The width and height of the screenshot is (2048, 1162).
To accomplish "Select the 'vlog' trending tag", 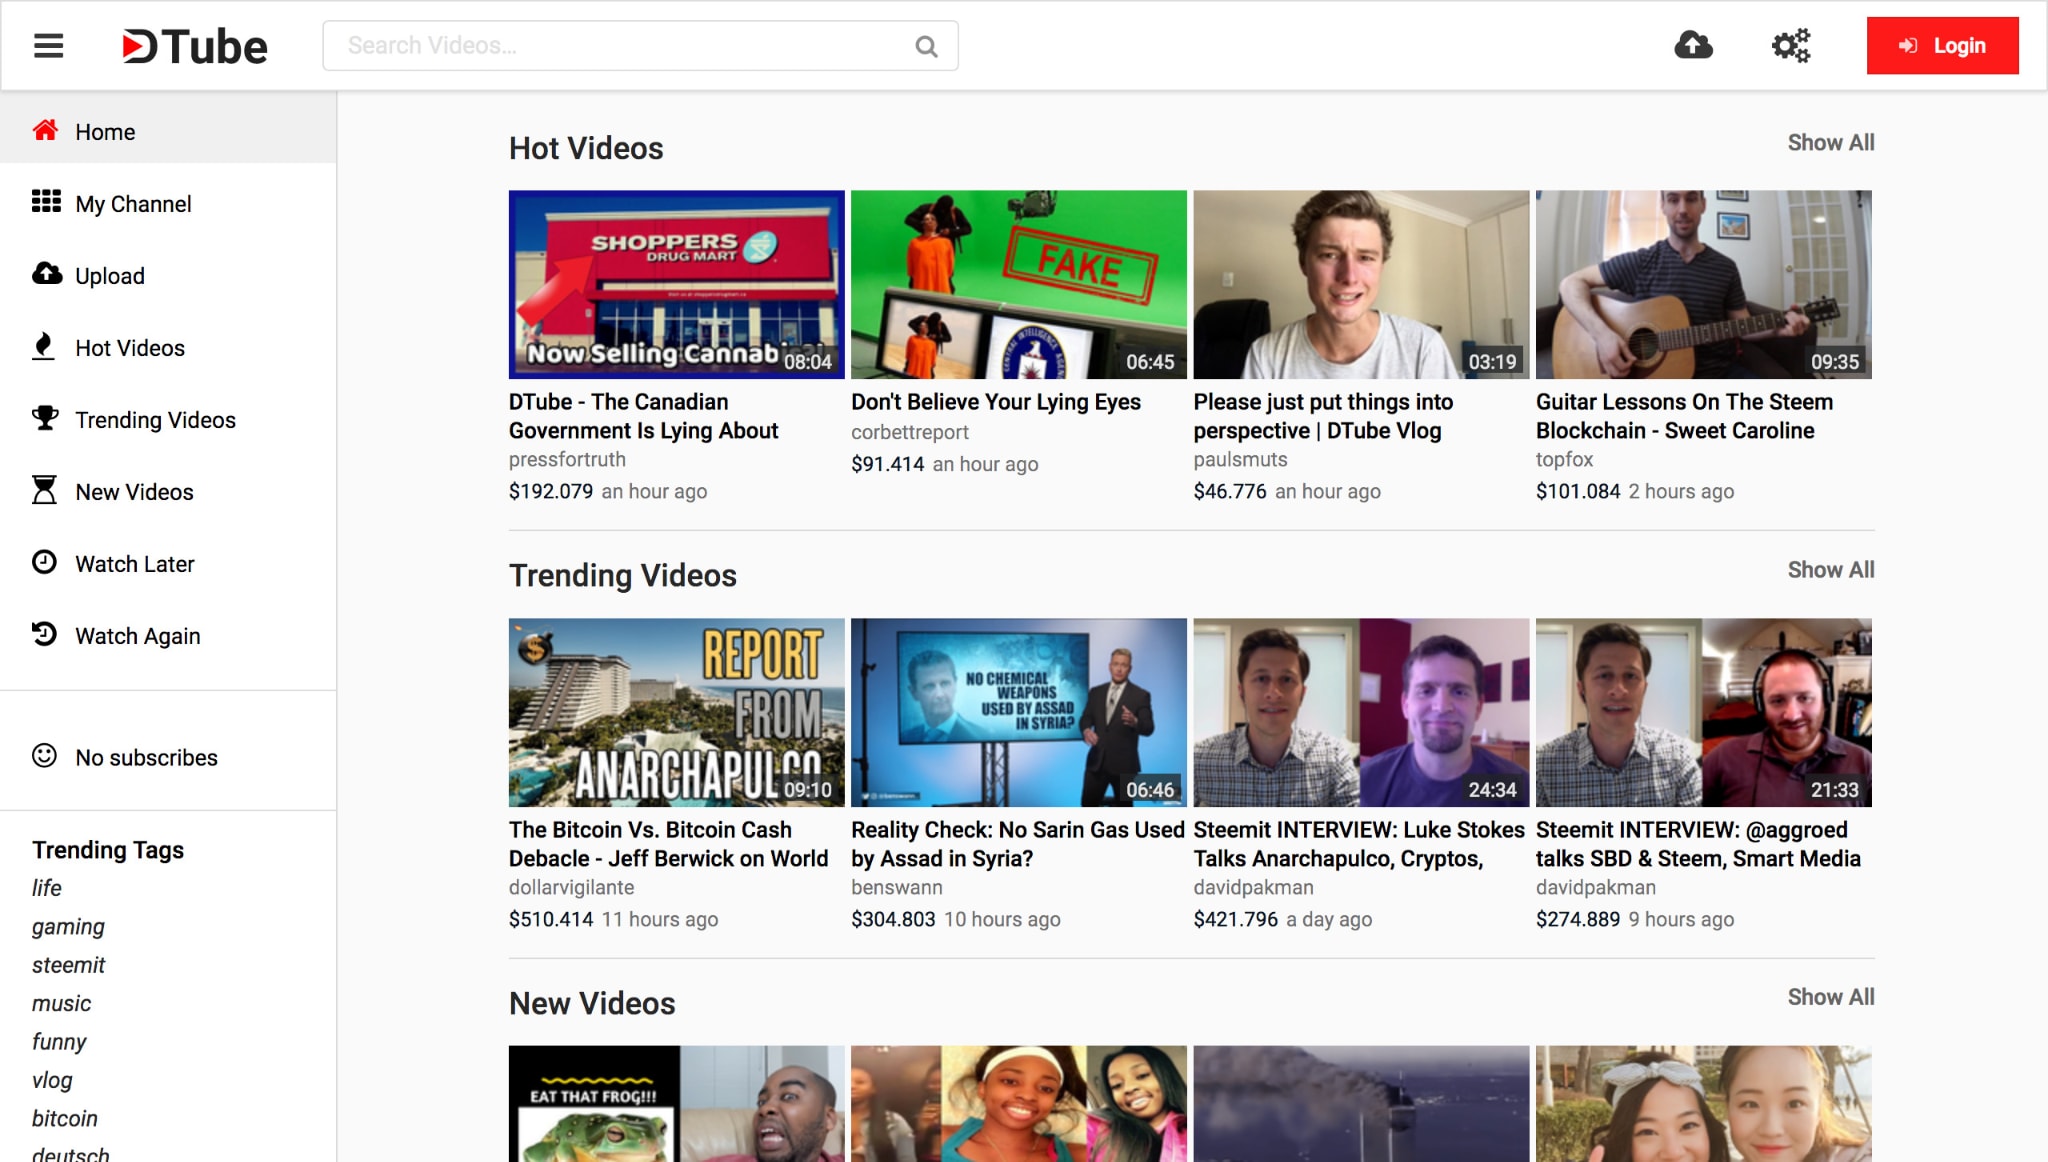I will tap(52, 1080).
